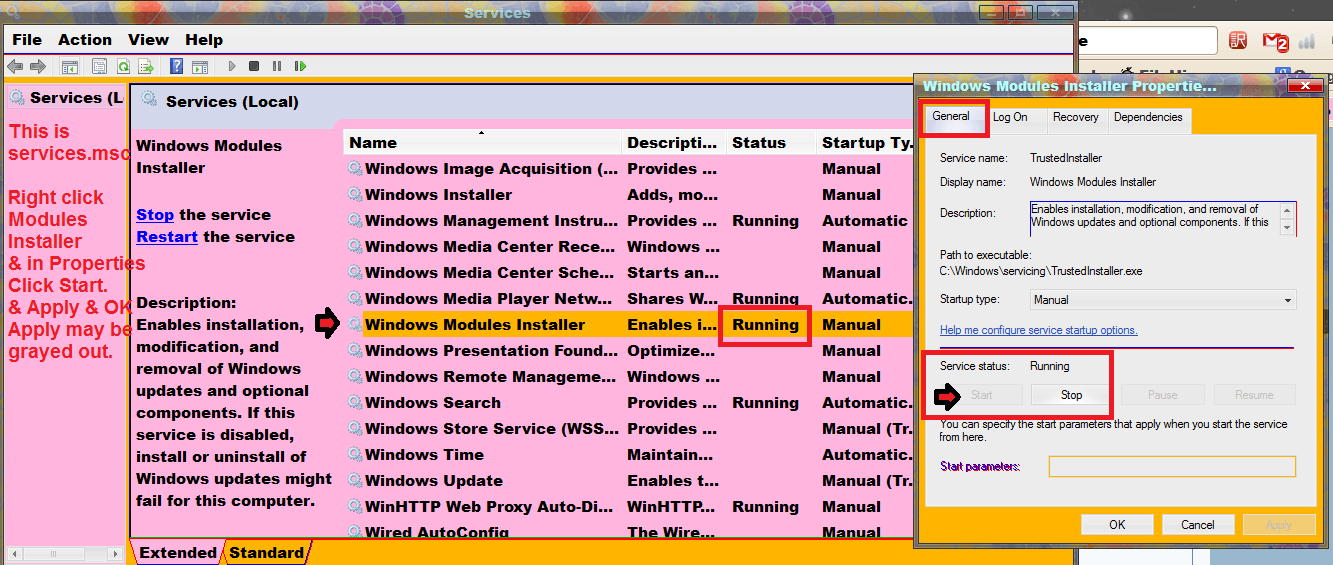Toggle the Show/Hide Action Pane icon
This screenshot has width=1333, height=565.
tap(200, 67)
